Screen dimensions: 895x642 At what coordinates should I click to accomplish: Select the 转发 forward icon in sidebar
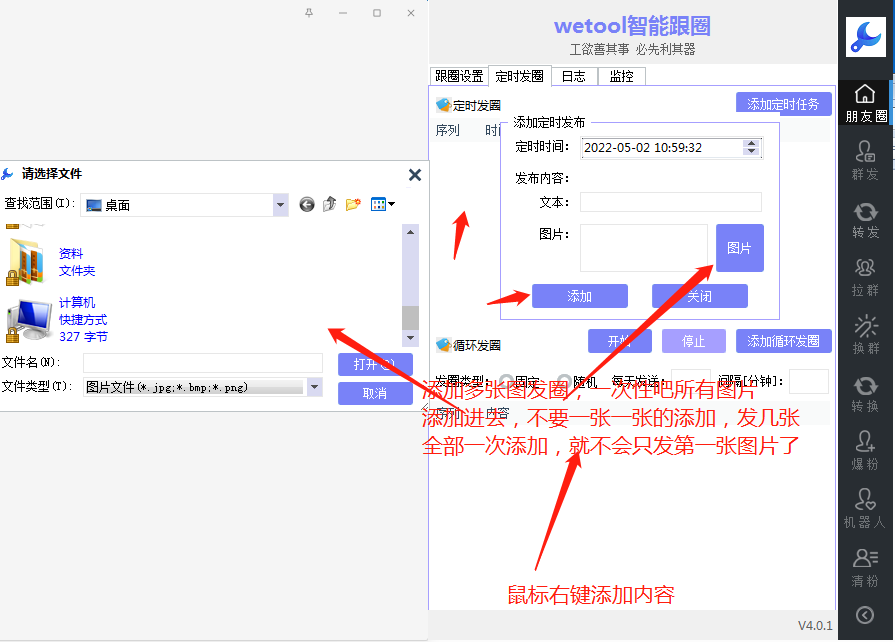coord(865,220)
